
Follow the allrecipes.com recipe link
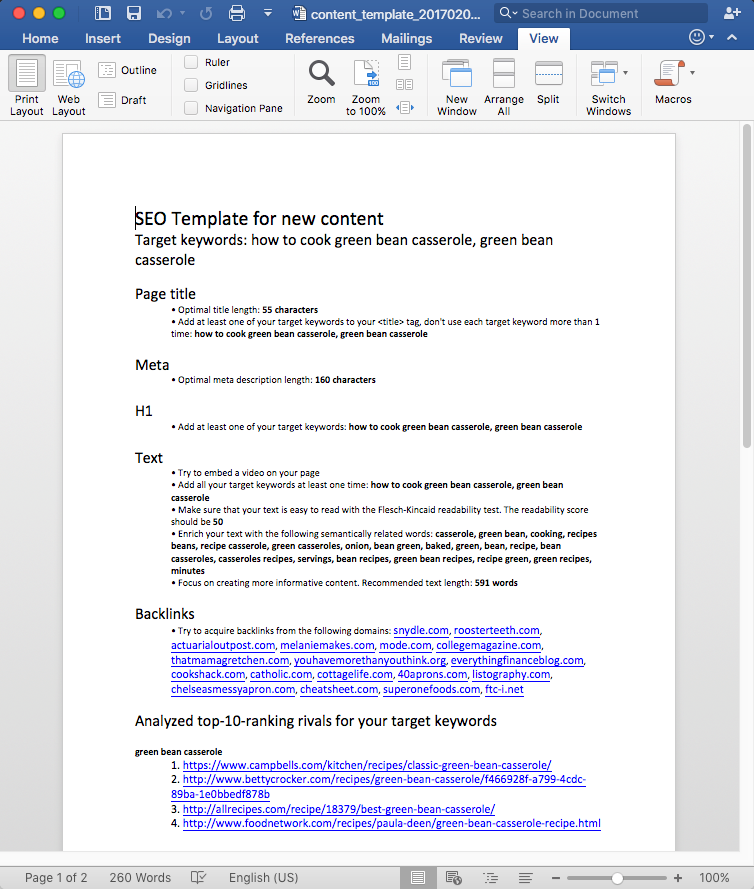click(339, 810)
